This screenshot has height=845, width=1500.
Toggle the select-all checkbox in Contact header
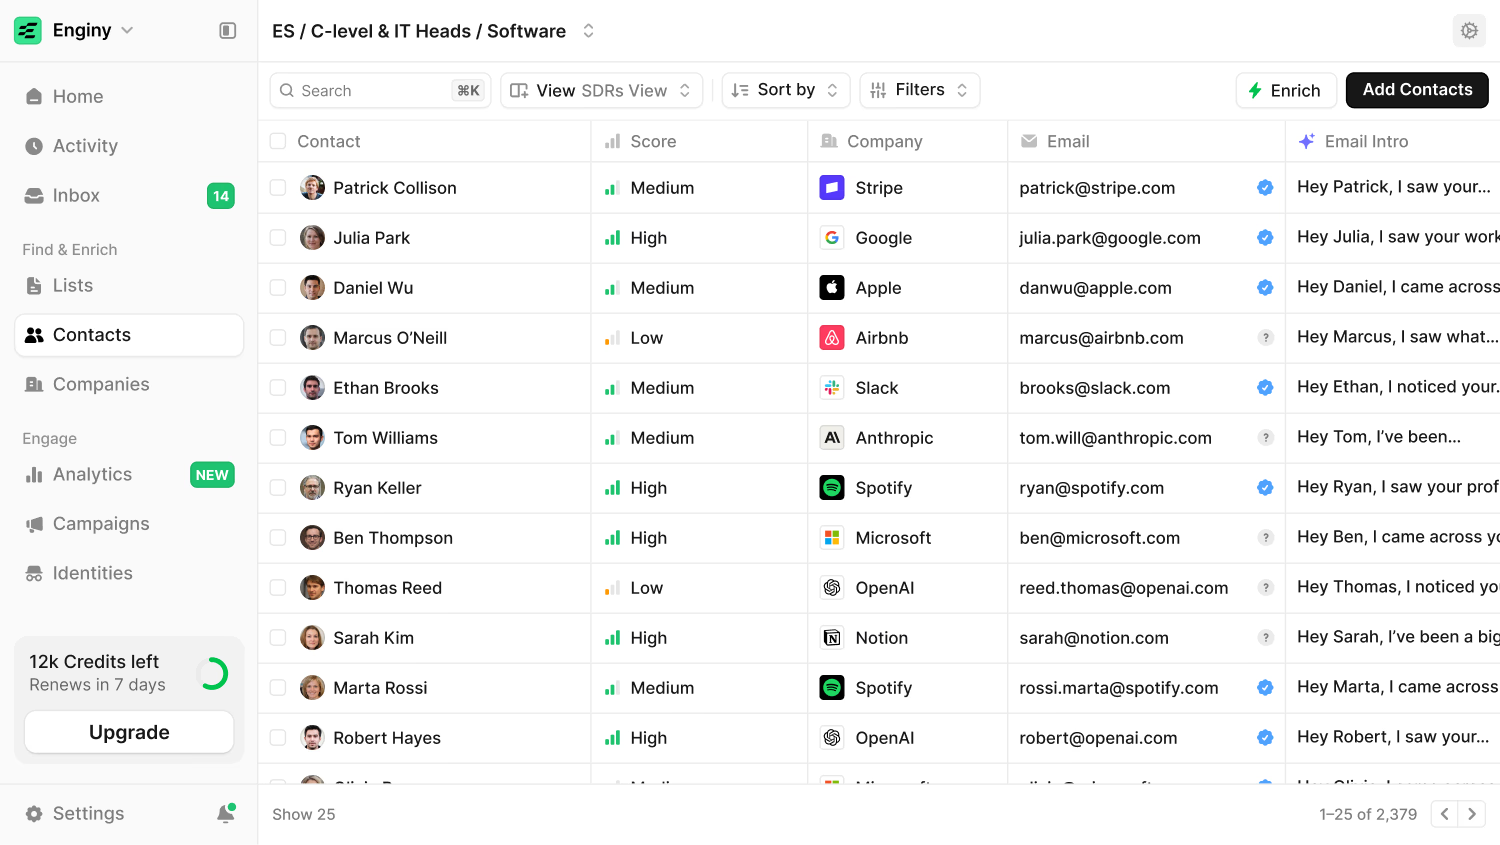(278, 142)
